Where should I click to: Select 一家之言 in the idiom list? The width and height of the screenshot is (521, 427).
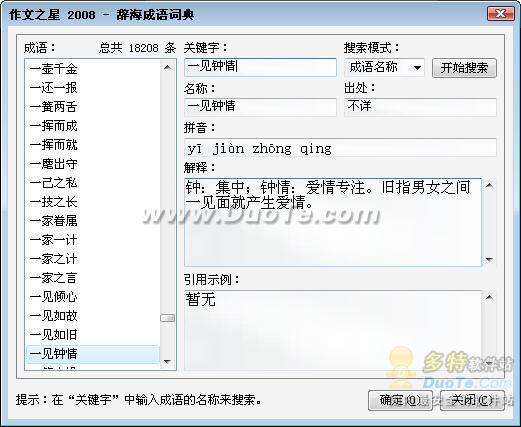click(x=93, y=278)
